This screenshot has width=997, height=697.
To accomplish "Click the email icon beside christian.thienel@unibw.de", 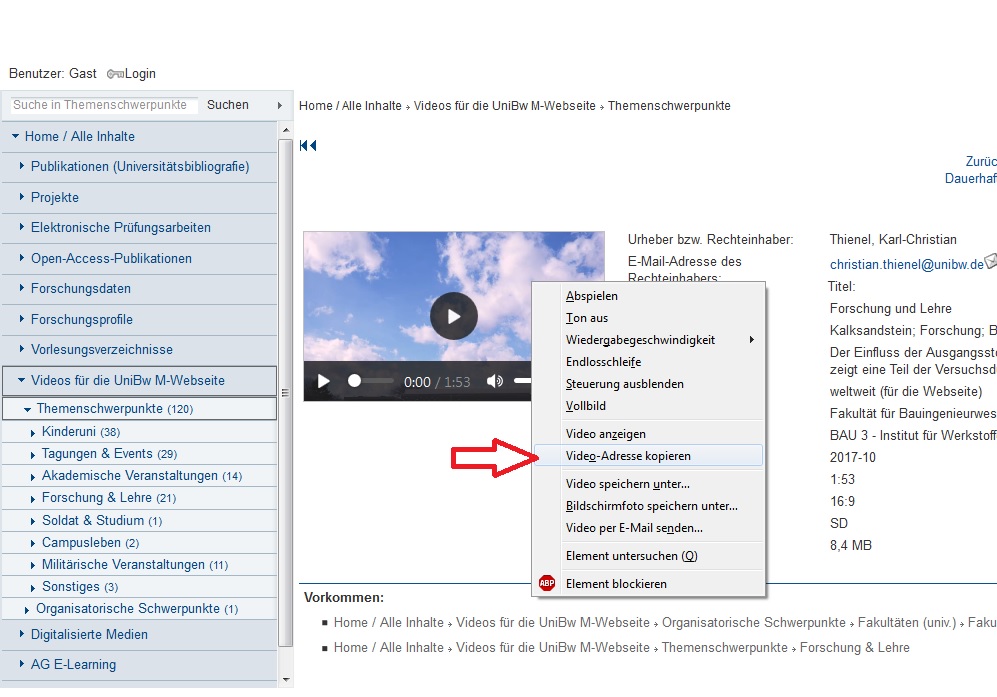I will click(990, 262).
